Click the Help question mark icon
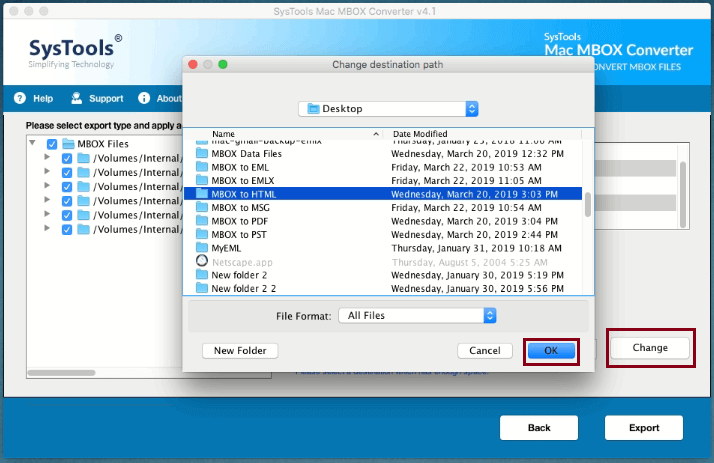Screen dimensions: 714x463 pyautogui.click(x=20, y=98)
